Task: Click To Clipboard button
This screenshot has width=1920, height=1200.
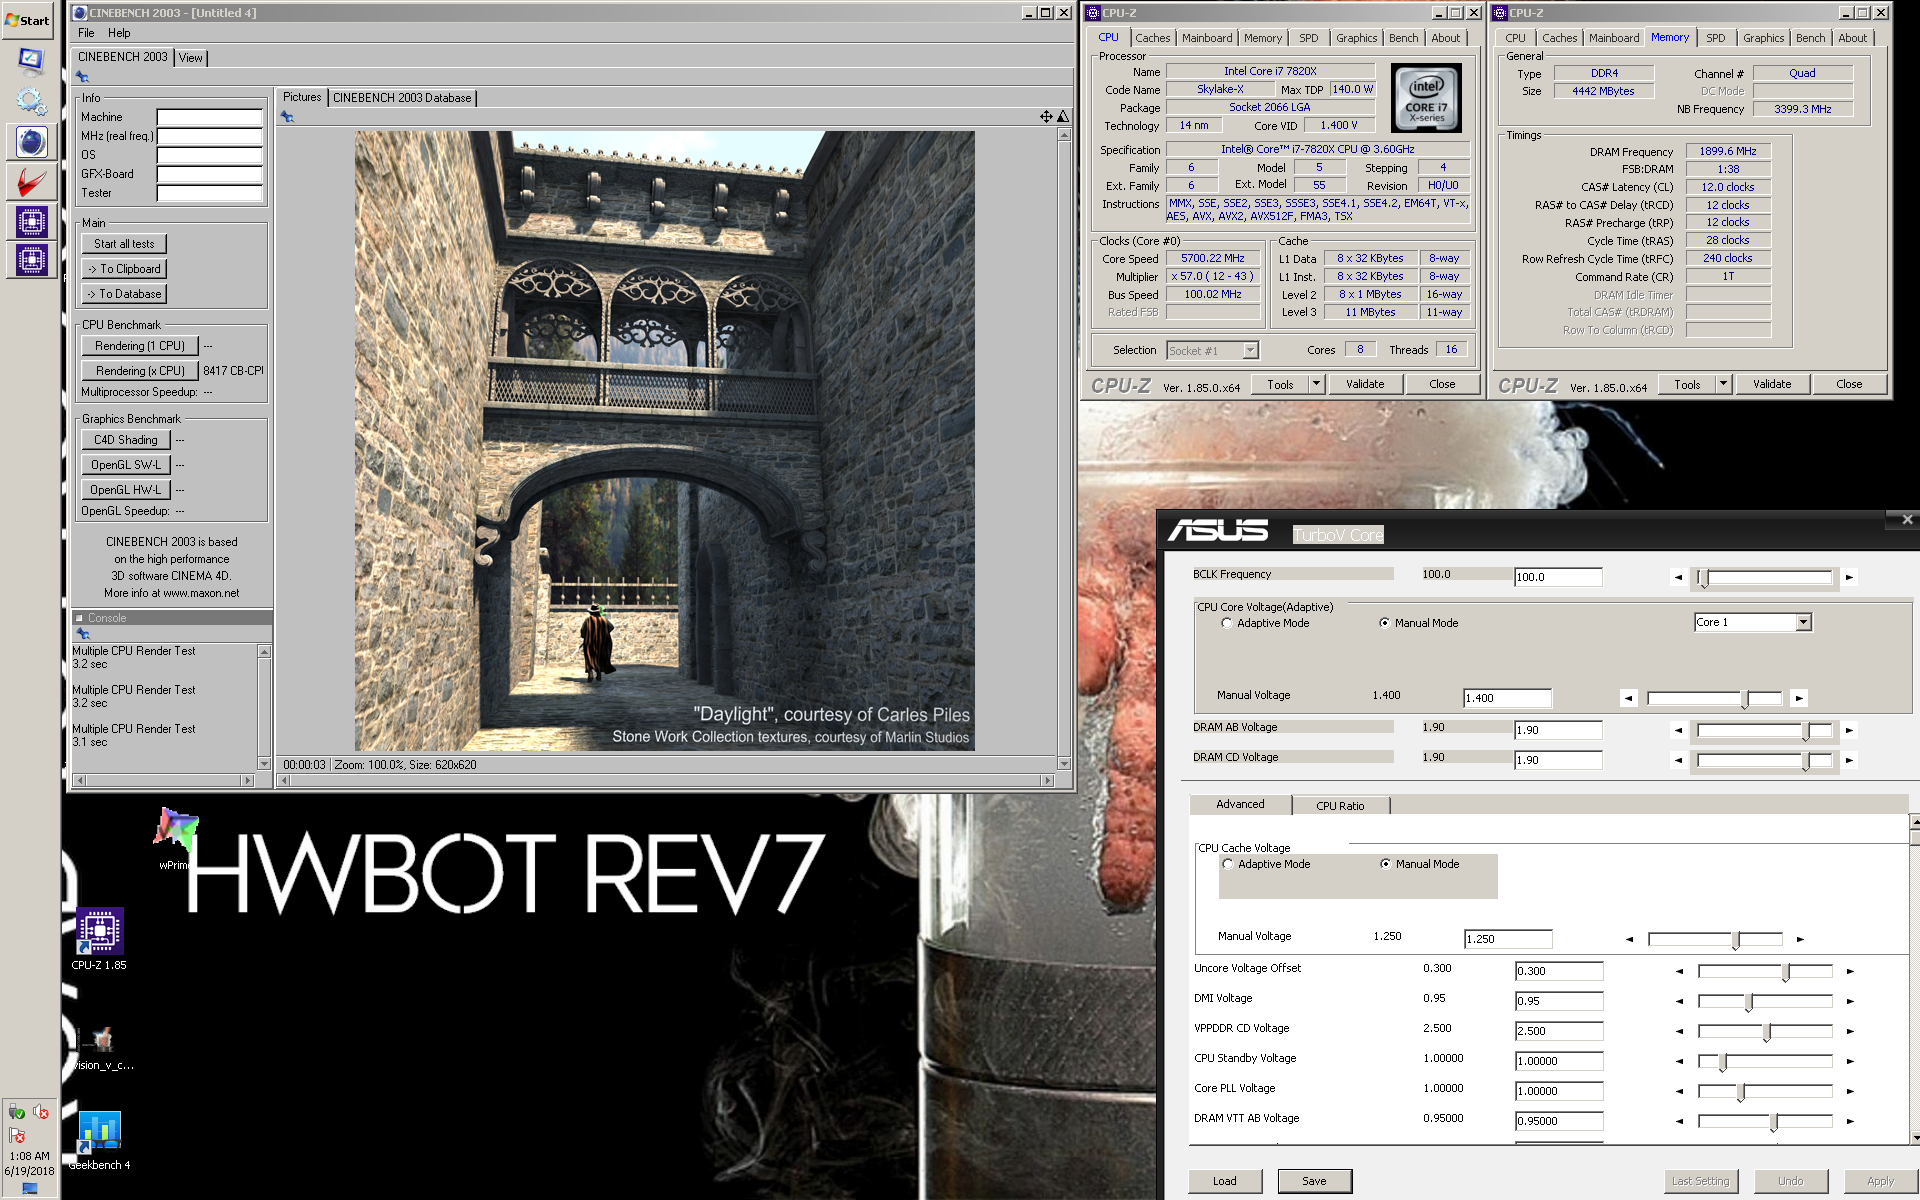Action: (x=124, y=269)
